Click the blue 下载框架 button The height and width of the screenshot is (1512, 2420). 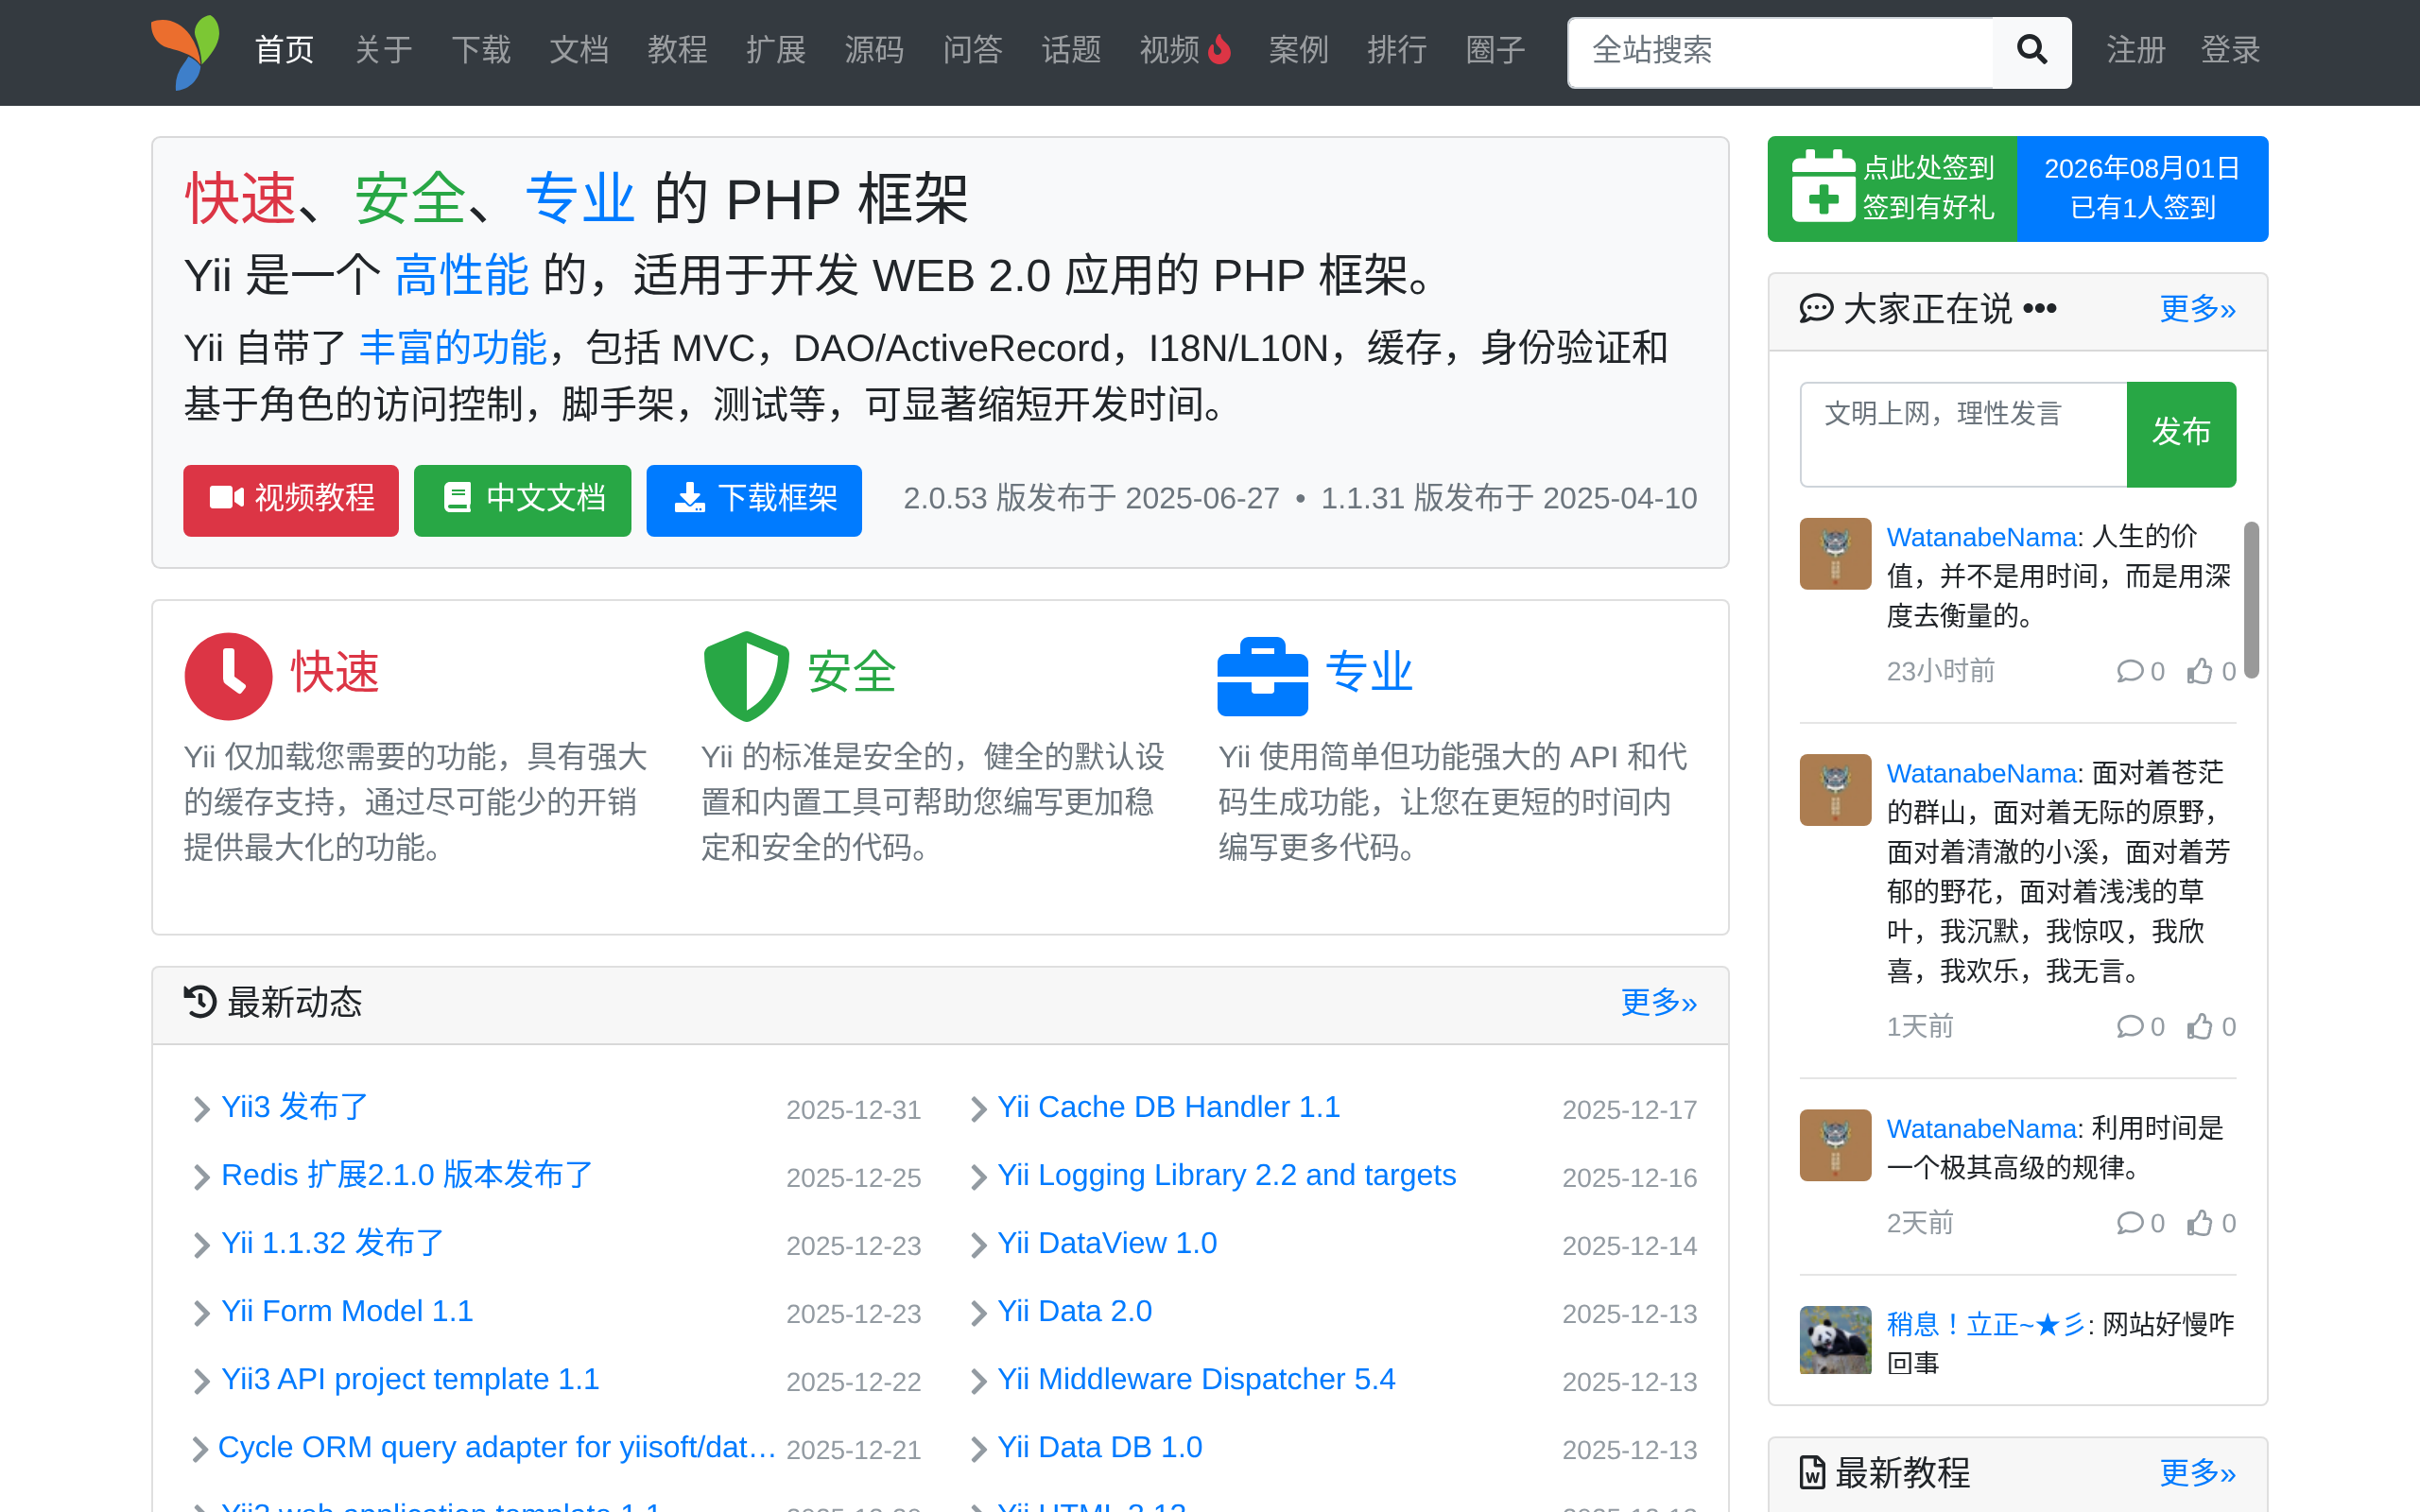[x=754, y=500]
